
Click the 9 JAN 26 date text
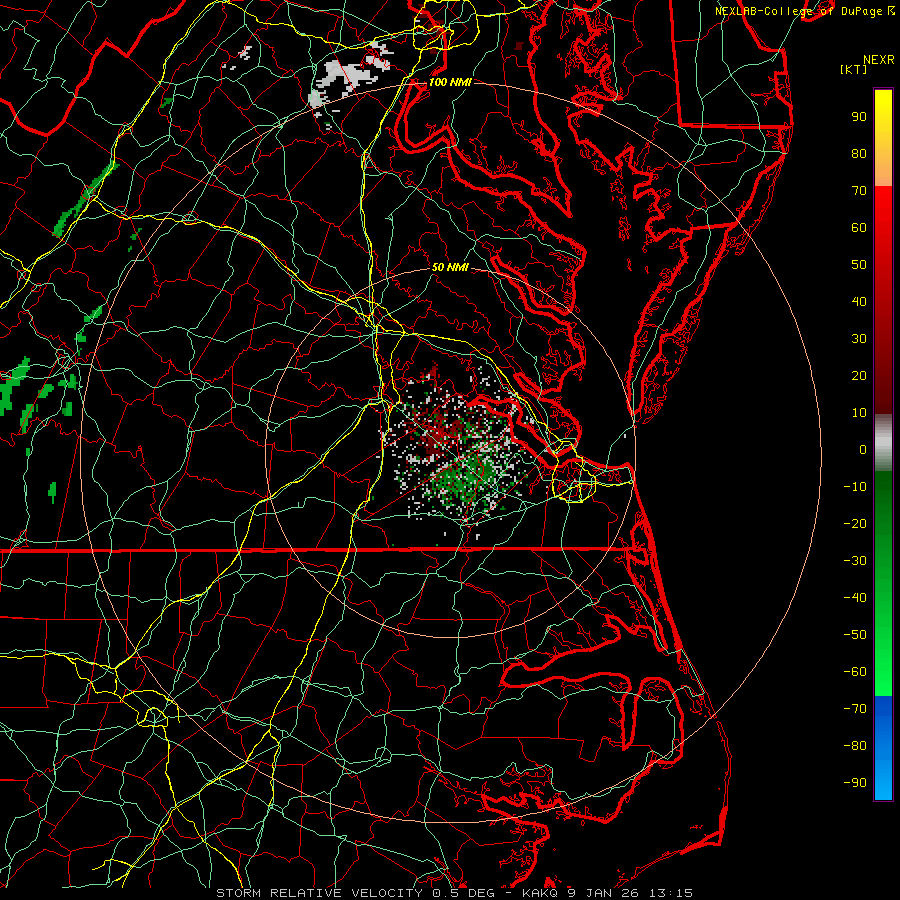coord(603,893)
